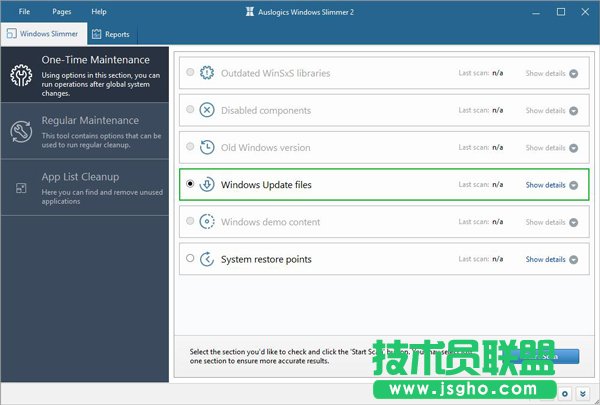Click Show details link for System restore points
Screen dimensions: 600x405
(545, 259)
